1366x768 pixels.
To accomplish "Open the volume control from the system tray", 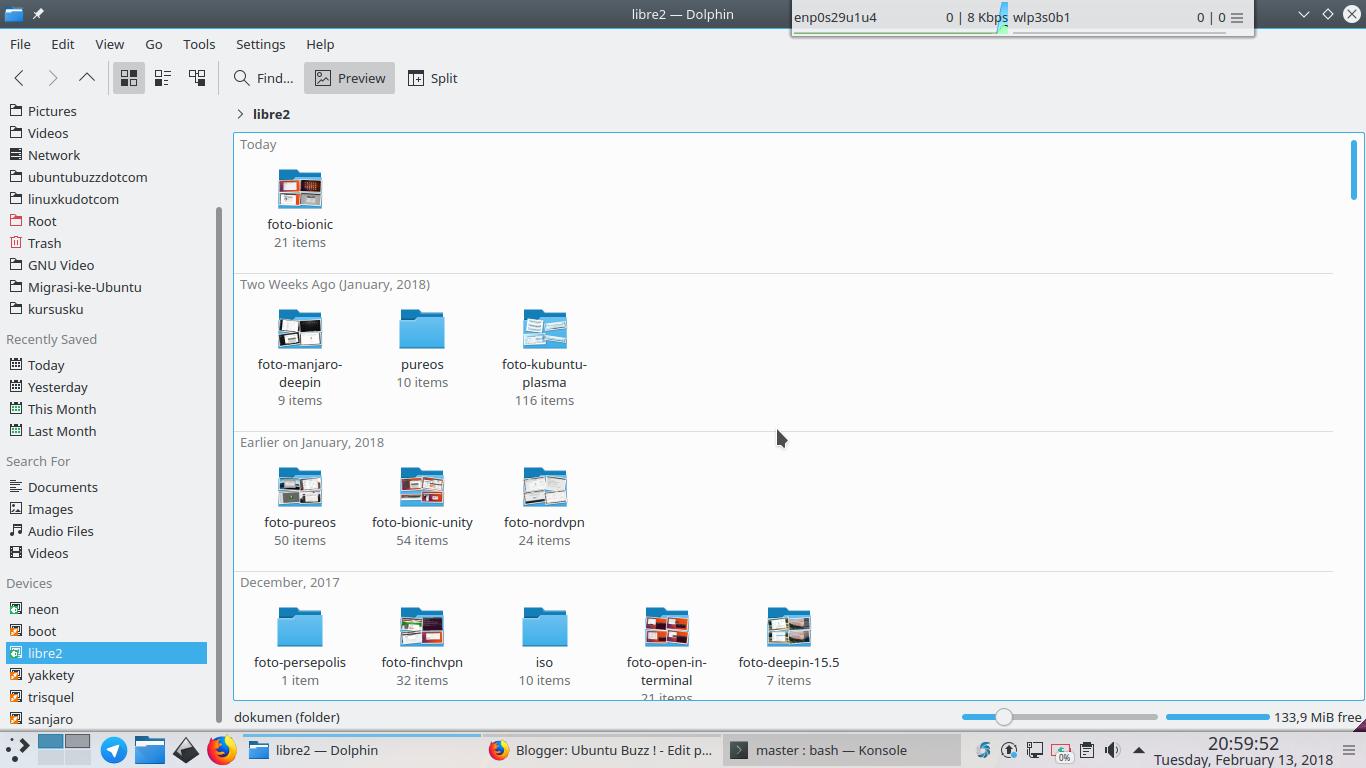I will coord(1111,750).
